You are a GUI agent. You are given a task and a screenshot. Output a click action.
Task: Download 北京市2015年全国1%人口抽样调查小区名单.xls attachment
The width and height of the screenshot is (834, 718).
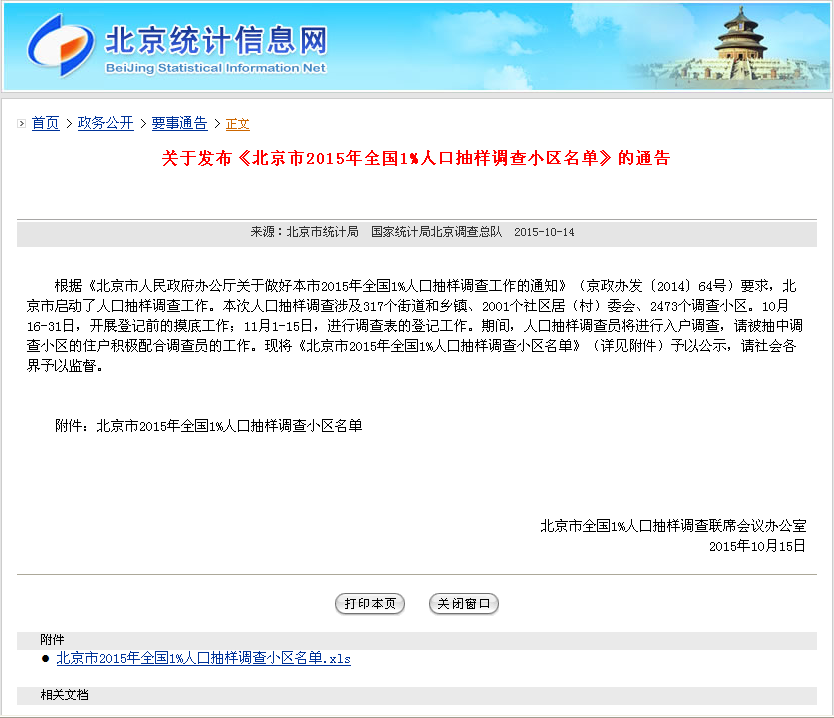[203, 658]
